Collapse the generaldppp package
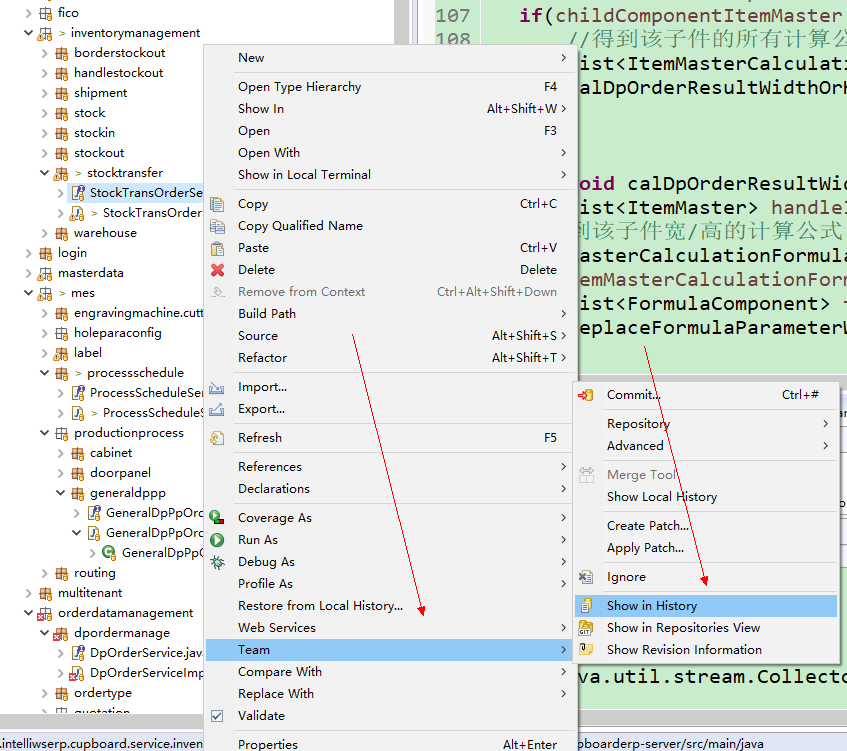847x751 pixels. tap(60, 493)
